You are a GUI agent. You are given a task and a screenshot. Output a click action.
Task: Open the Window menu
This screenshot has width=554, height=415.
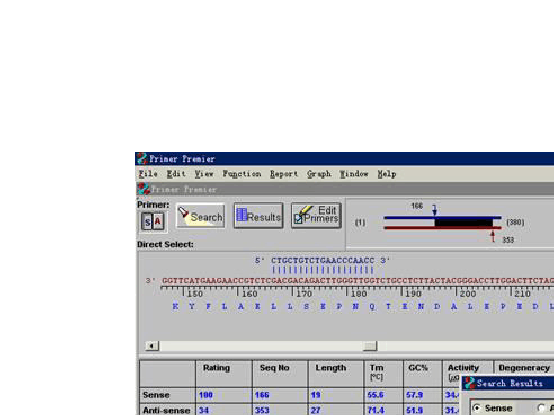(x=354, y=174)
